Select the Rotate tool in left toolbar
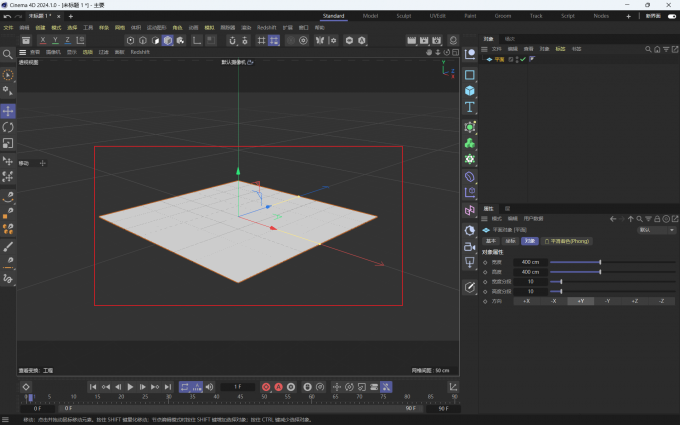The image size is (680, 425). pyautogui.click(x=8, y=127)
